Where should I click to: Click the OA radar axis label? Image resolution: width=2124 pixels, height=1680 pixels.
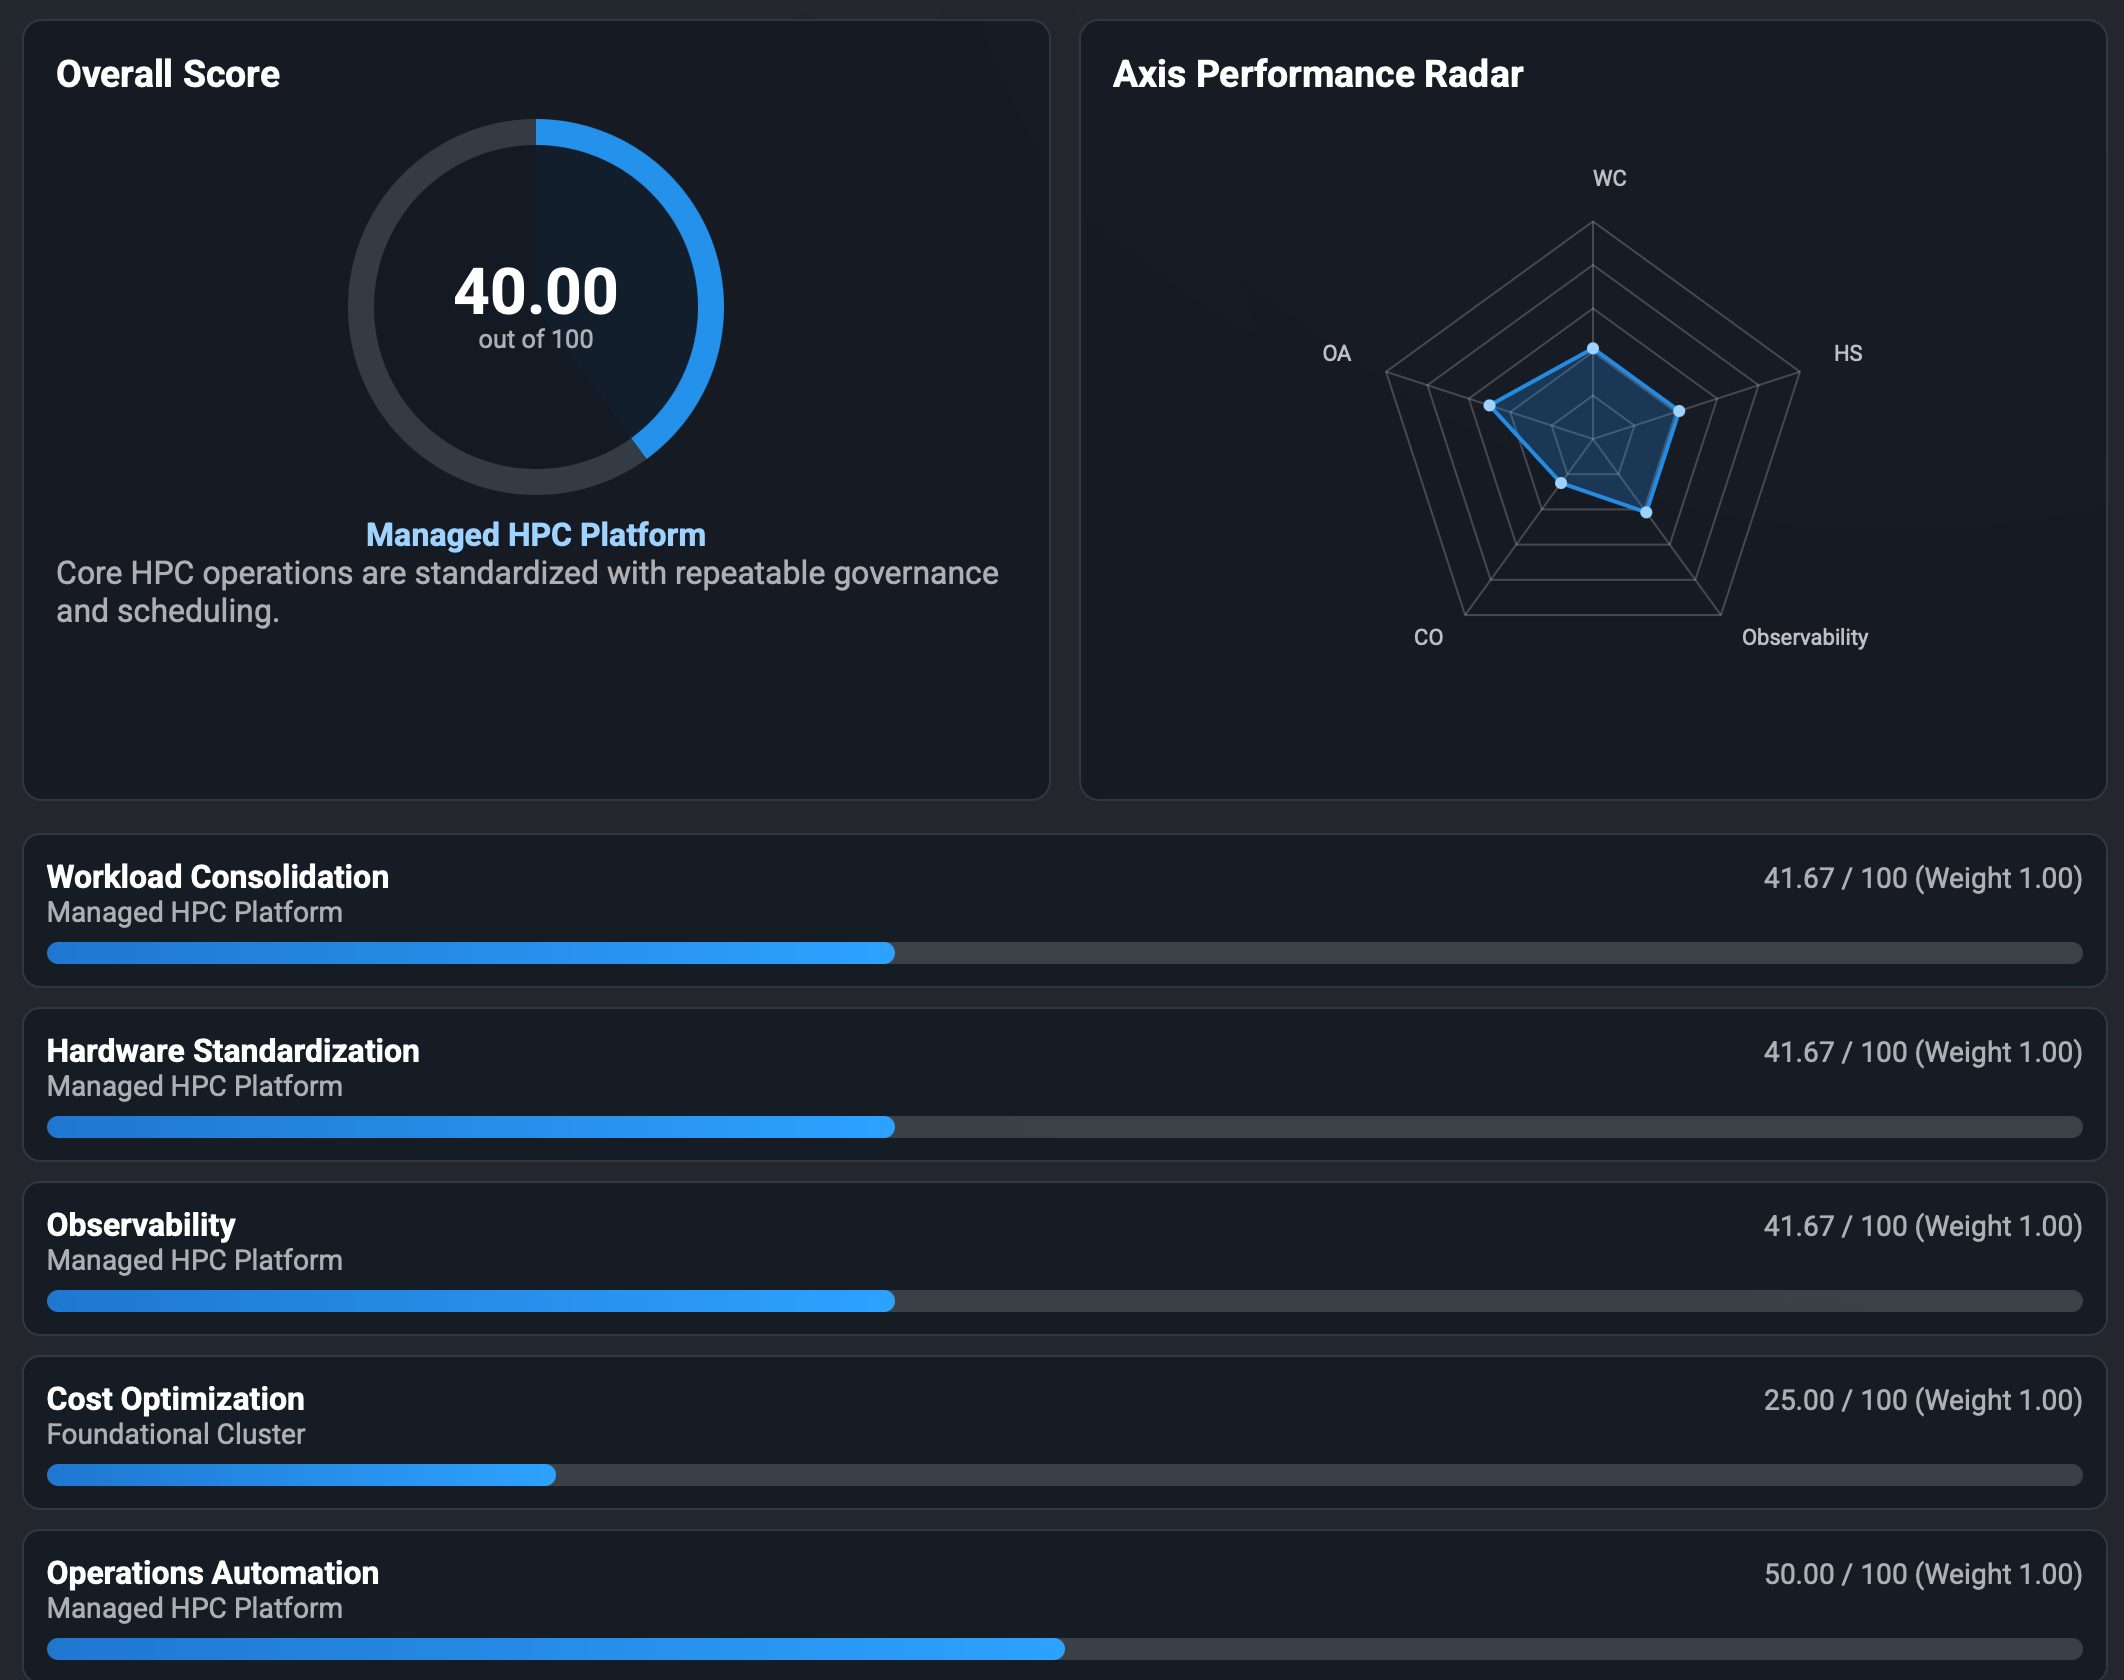(1336, 353)
